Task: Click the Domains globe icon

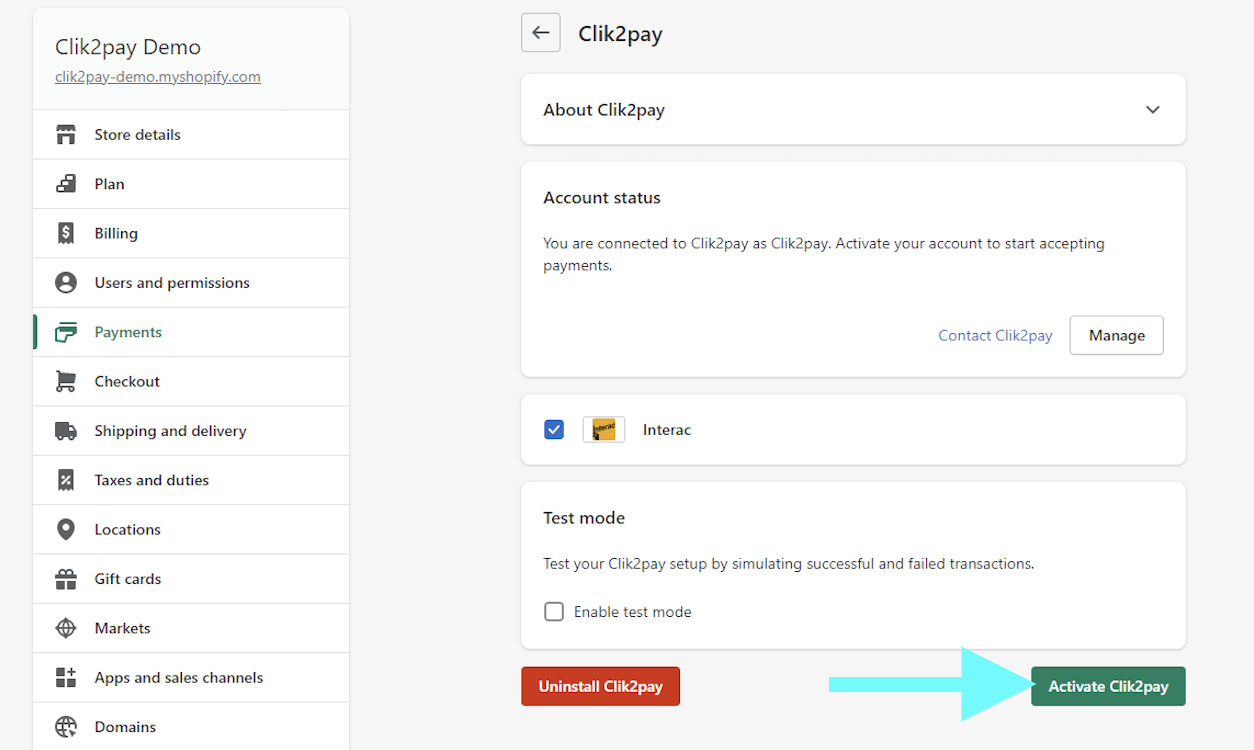Action: 66,727
